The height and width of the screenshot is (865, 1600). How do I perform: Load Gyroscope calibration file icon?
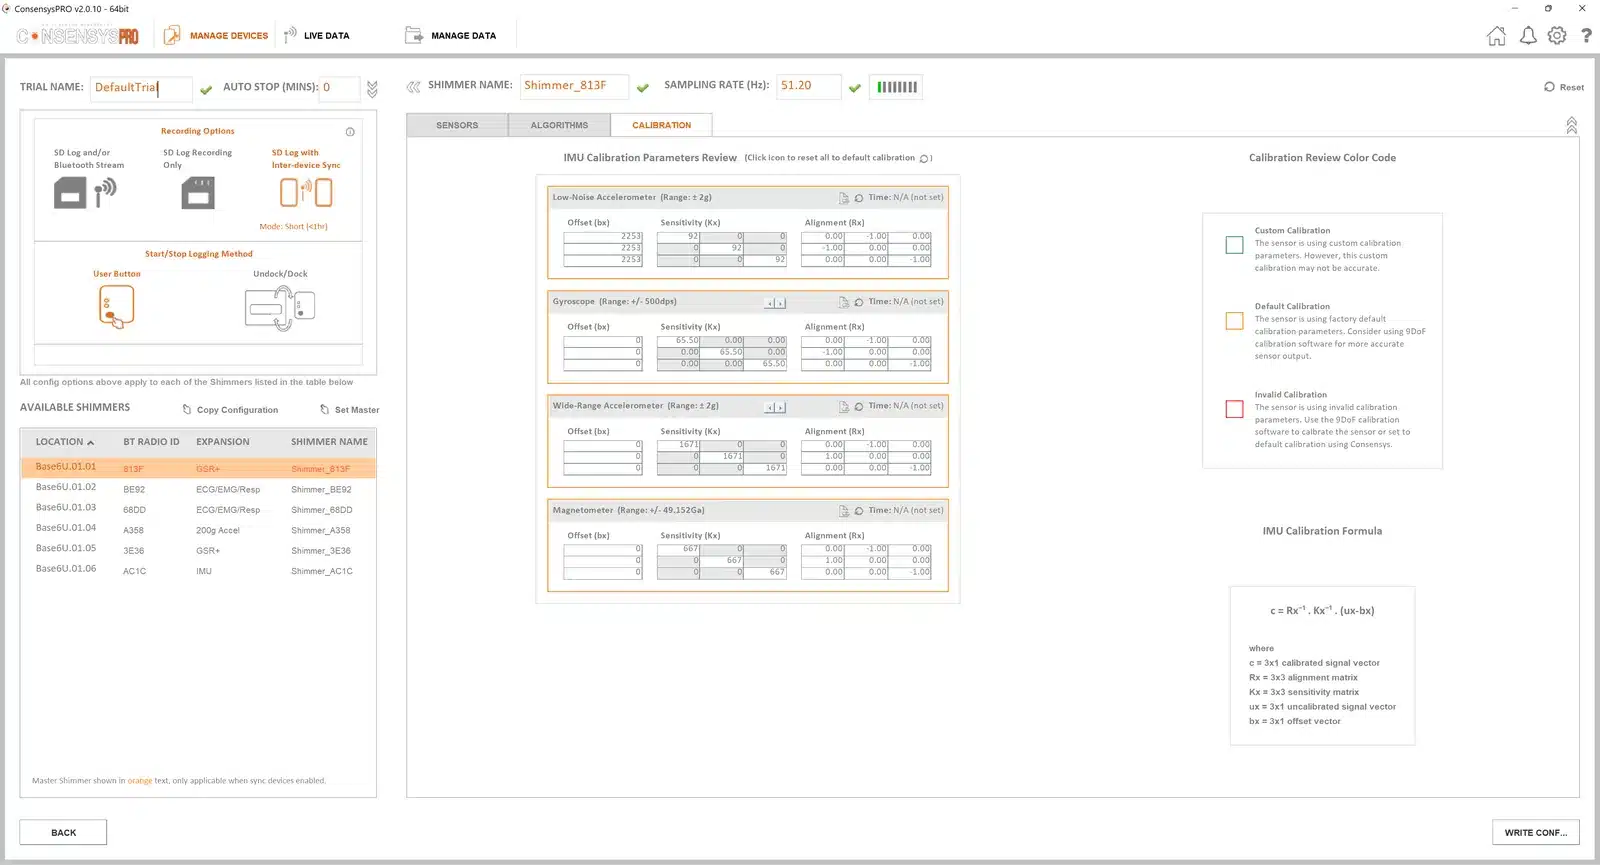(x=844, y=302)
